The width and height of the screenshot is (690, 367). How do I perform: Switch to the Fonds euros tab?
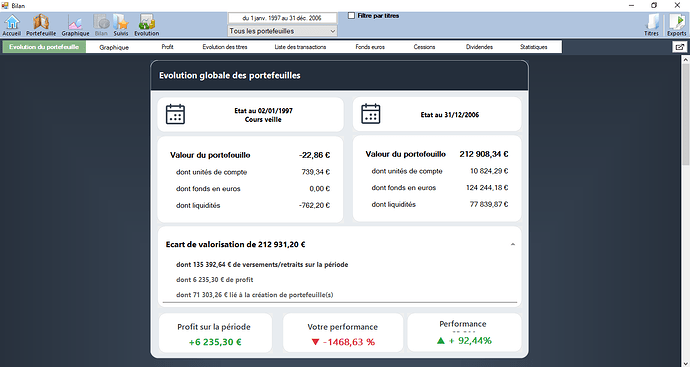pos(370,47)
